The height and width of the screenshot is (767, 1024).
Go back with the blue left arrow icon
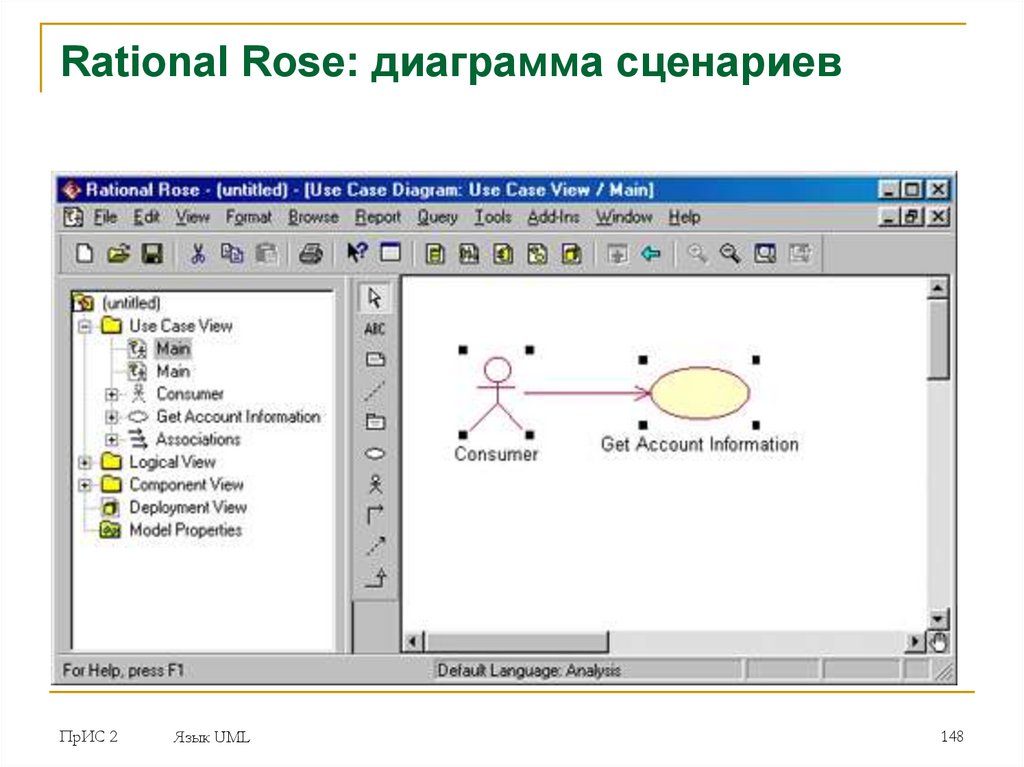pos(650,253)
